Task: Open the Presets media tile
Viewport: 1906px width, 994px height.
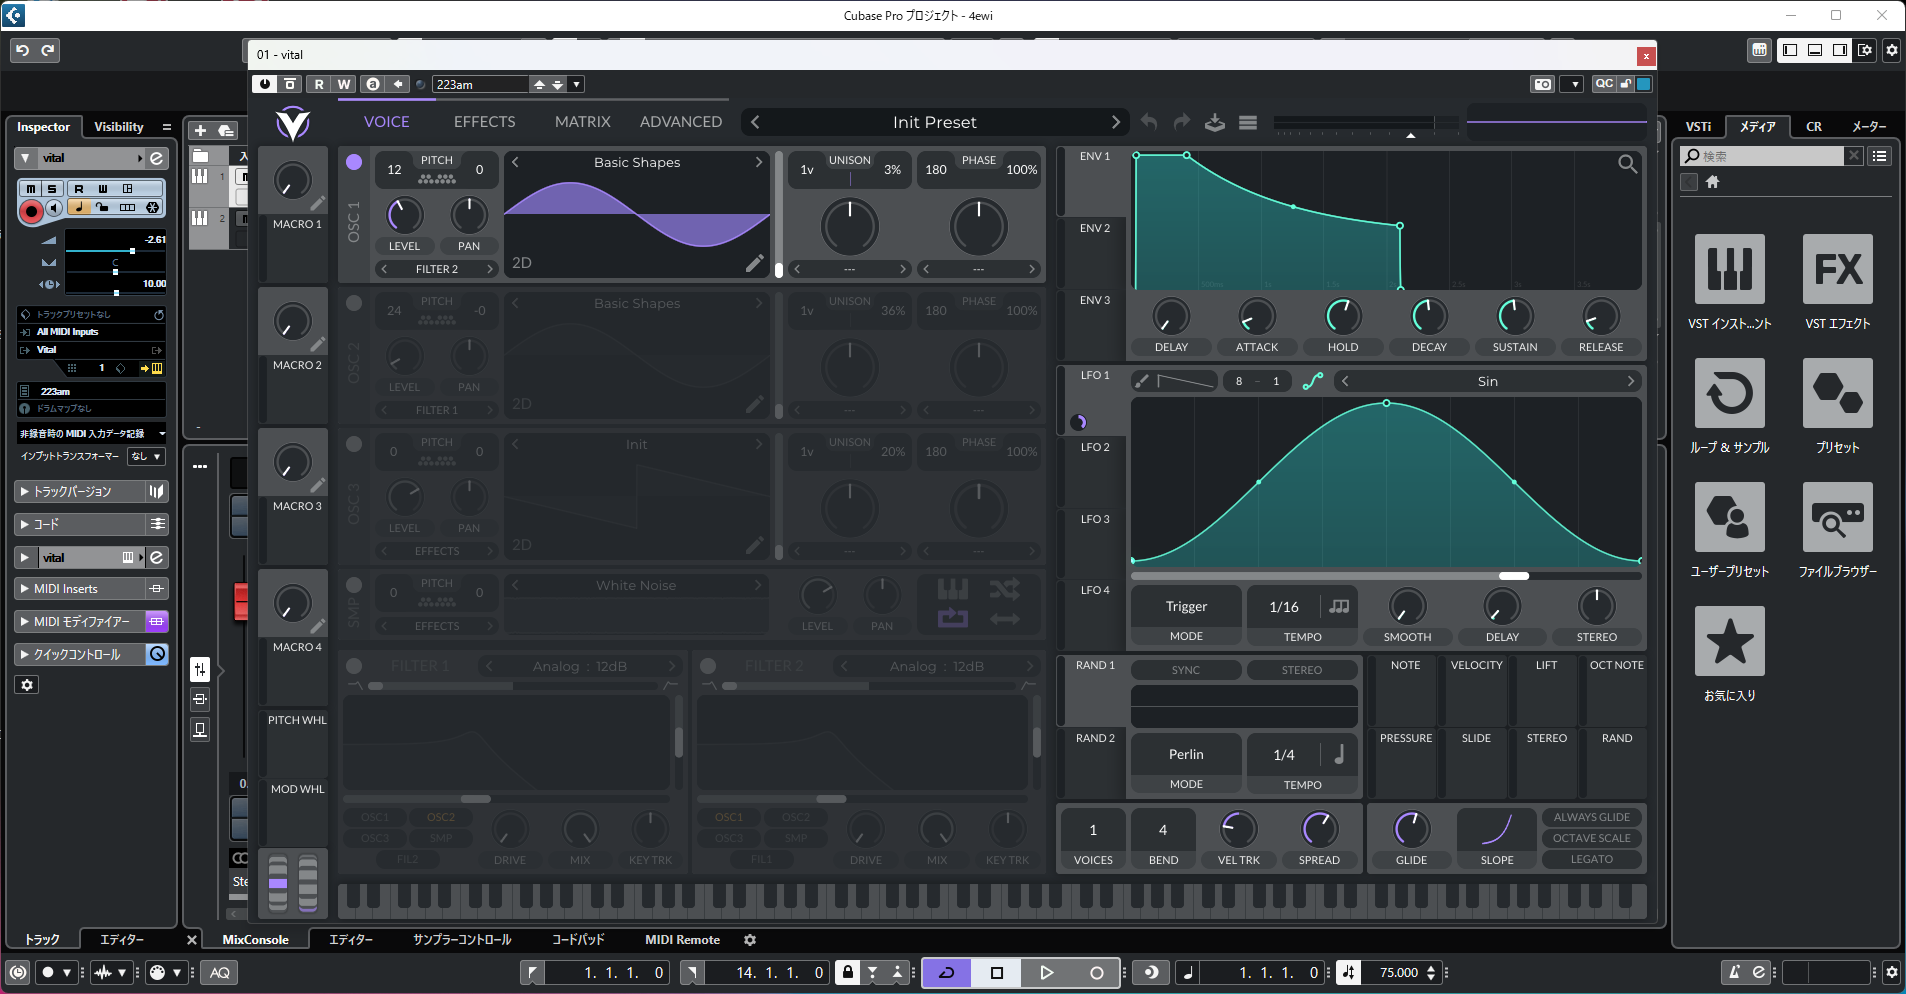Action: coord(1837,393)
